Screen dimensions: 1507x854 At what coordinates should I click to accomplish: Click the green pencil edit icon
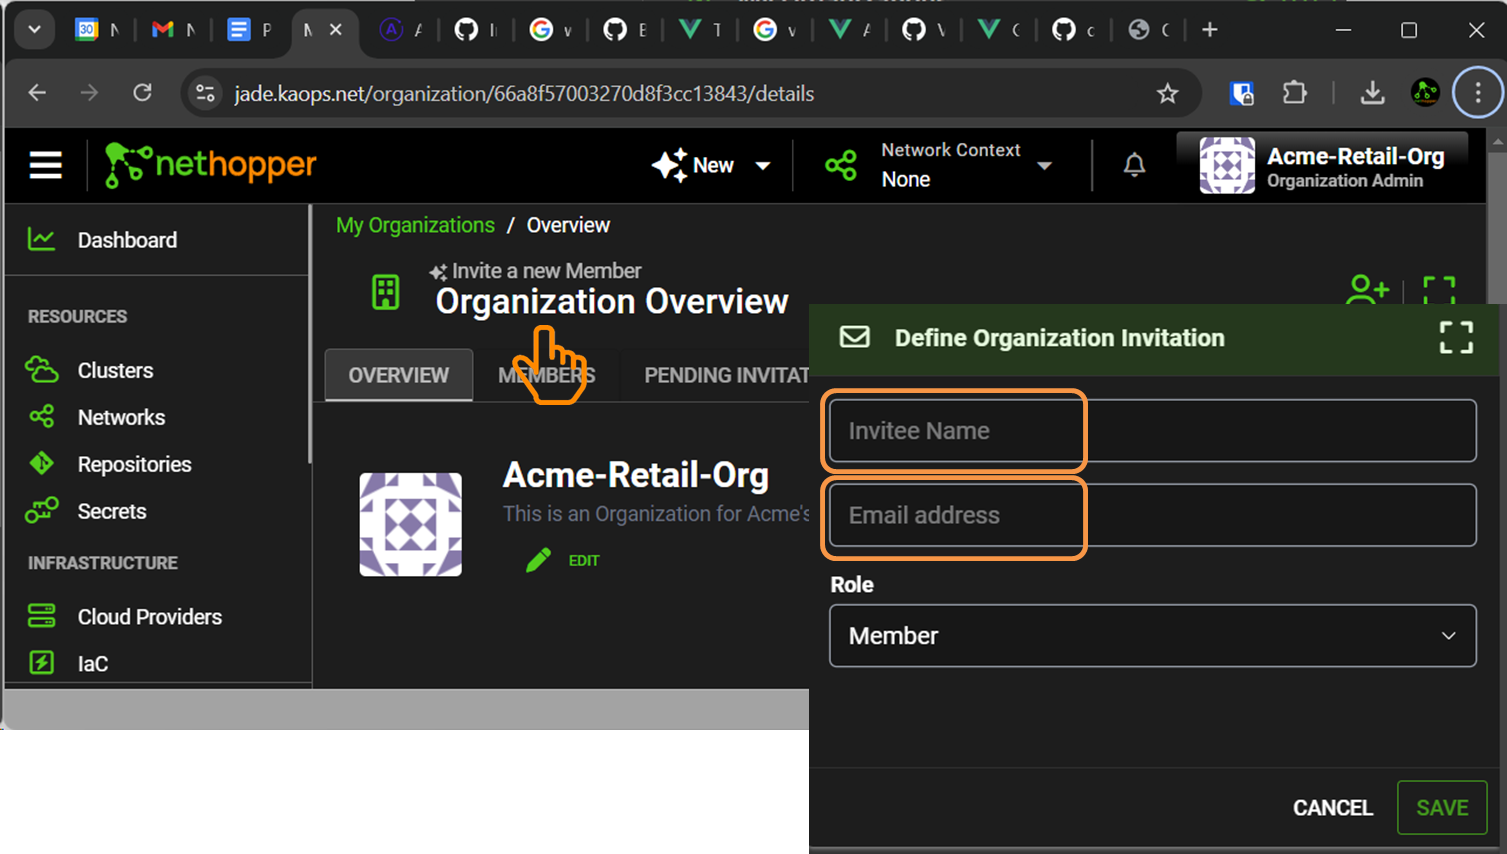538,560
